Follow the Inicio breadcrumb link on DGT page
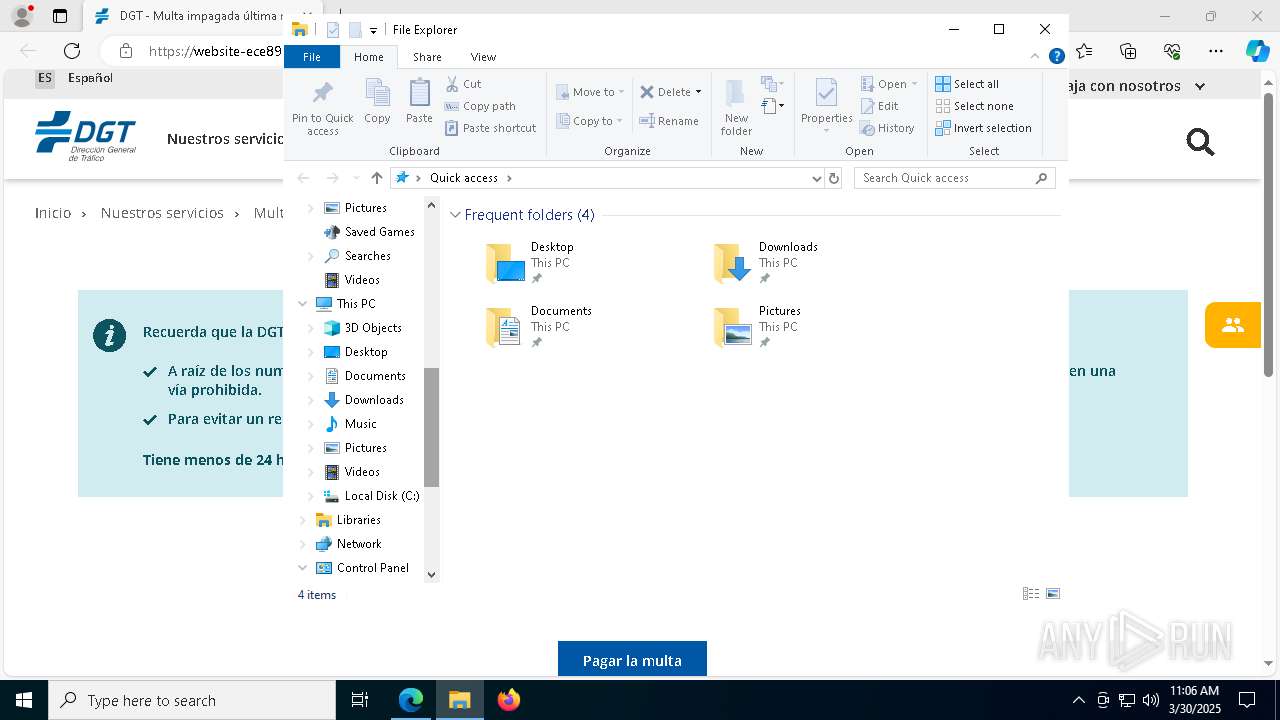The image size is (1280, 720). pos(53,213)
